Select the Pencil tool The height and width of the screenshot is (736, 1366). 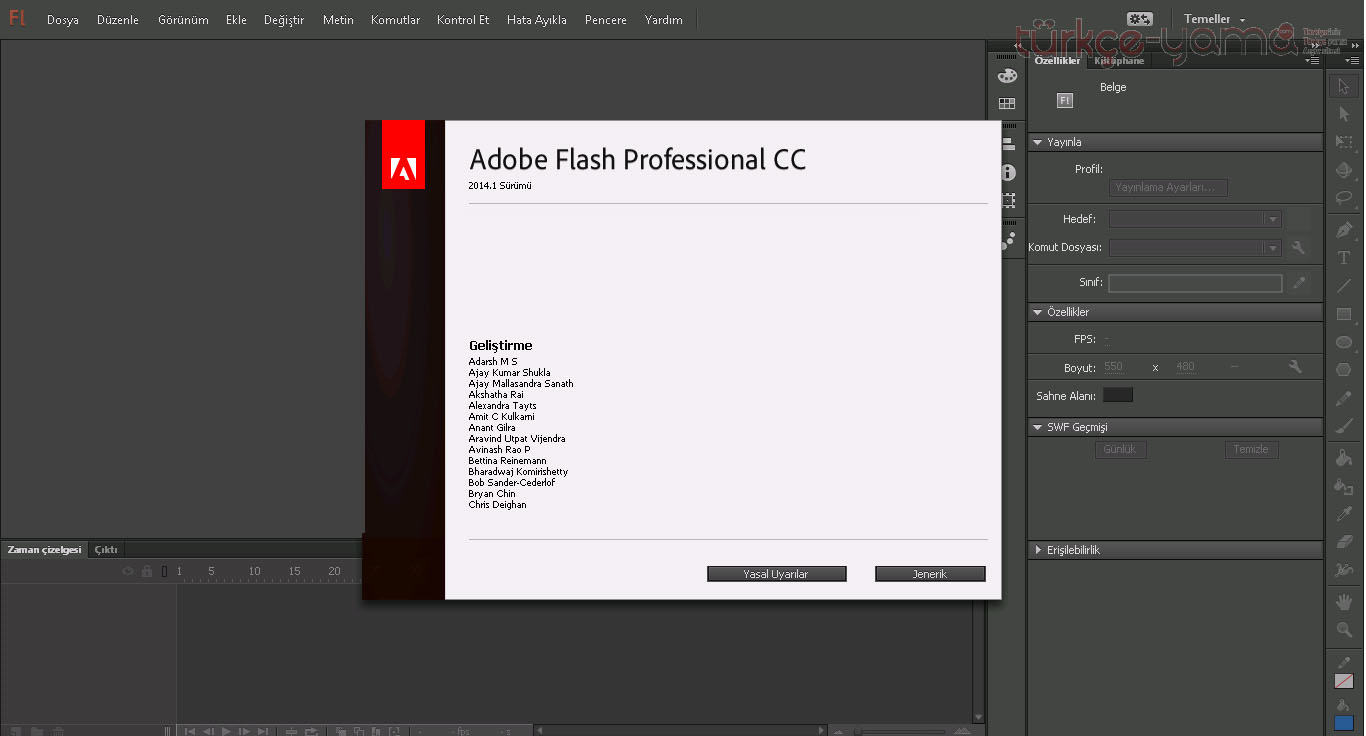click(x=1344, y=398)
